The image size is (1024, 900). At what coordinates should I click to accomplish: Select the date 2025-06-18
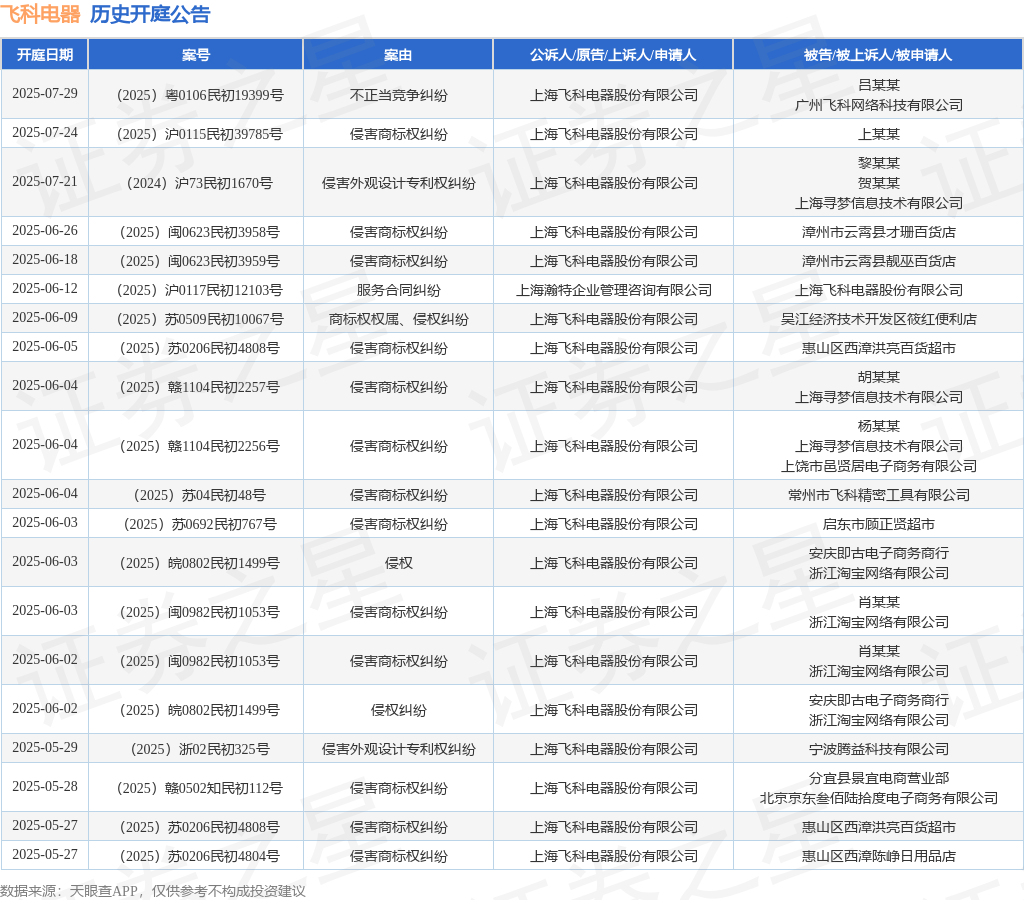point(44,259)
